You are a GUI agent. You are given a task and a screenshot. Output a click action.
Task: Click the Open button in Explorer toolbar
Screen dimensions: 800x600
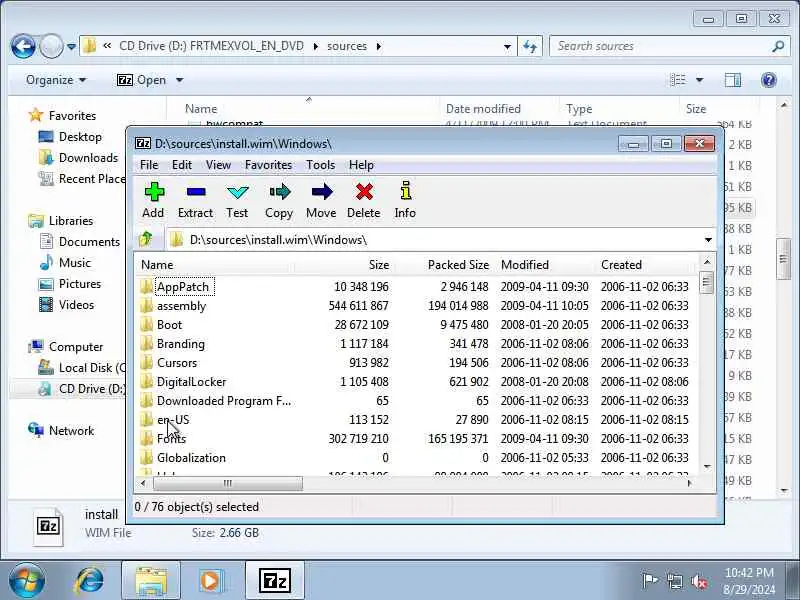click(141, 80)
